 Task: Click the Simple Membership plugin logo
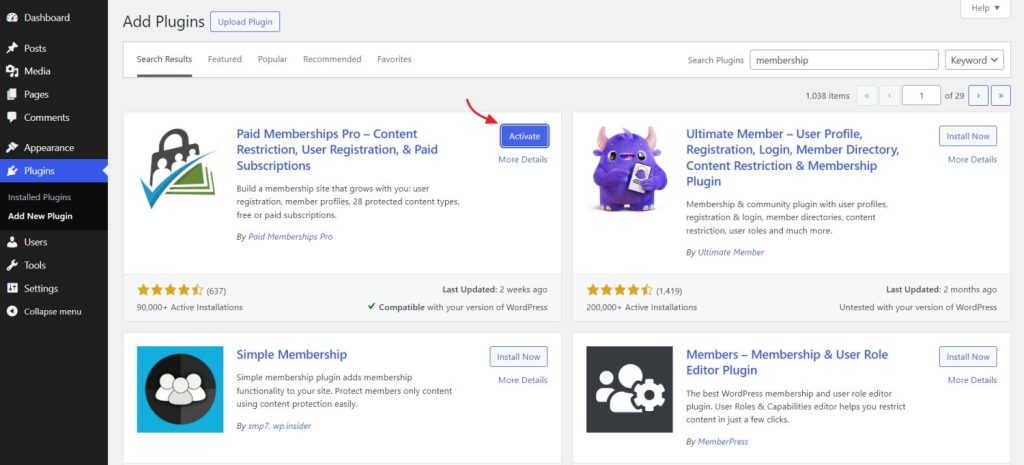[x=180, y=389]
